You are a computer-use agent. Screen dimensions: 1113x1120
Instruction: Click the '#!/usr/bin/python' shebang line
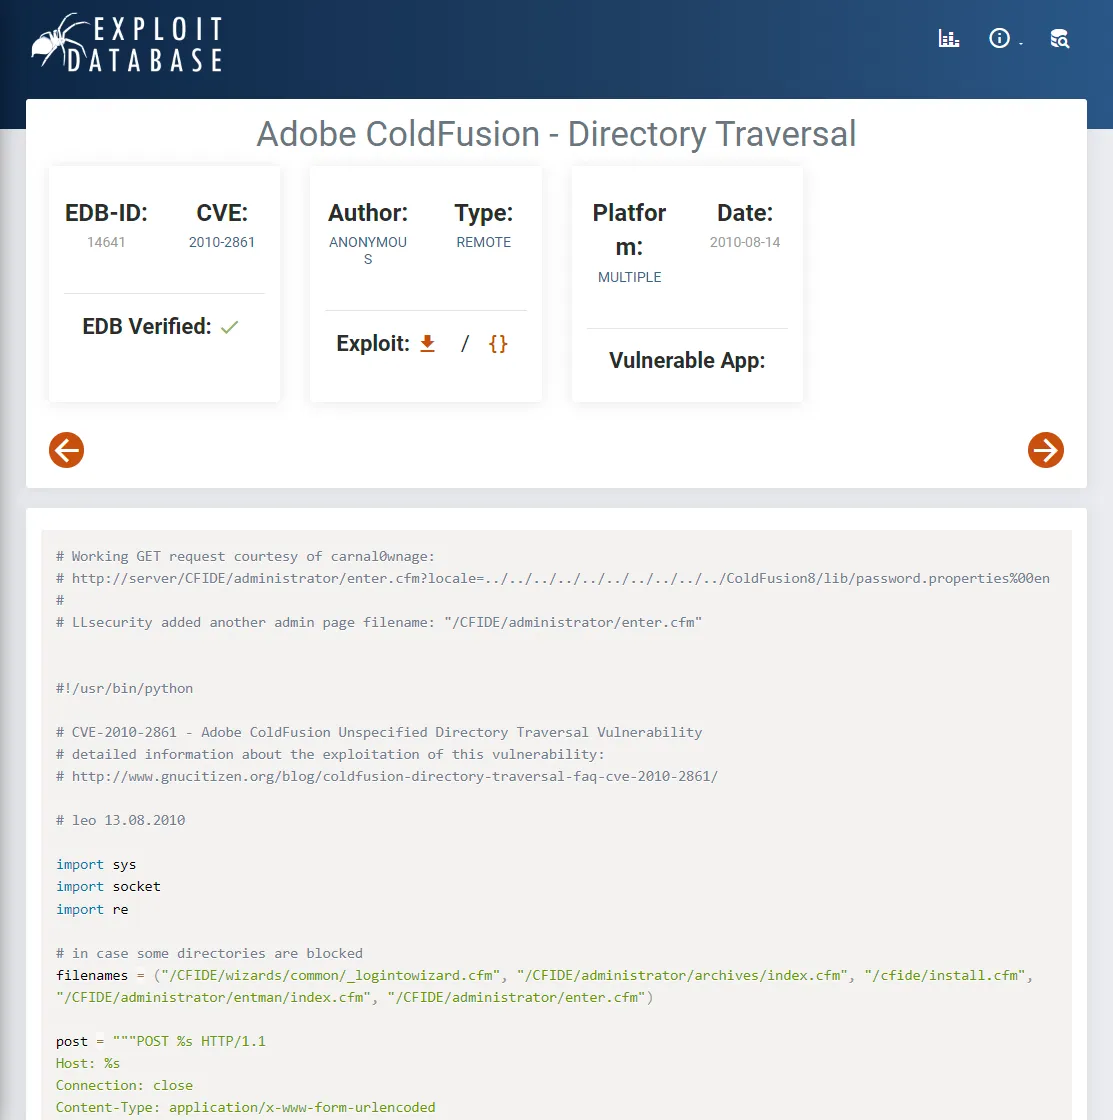pos(124,689)
